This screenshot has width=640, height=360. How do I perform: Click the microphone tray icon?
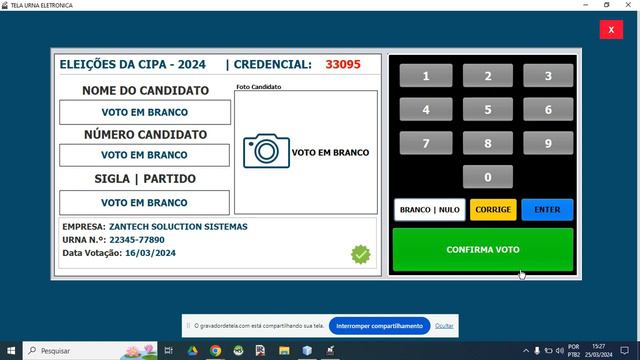pyautogui.click(x=537, y=351)
